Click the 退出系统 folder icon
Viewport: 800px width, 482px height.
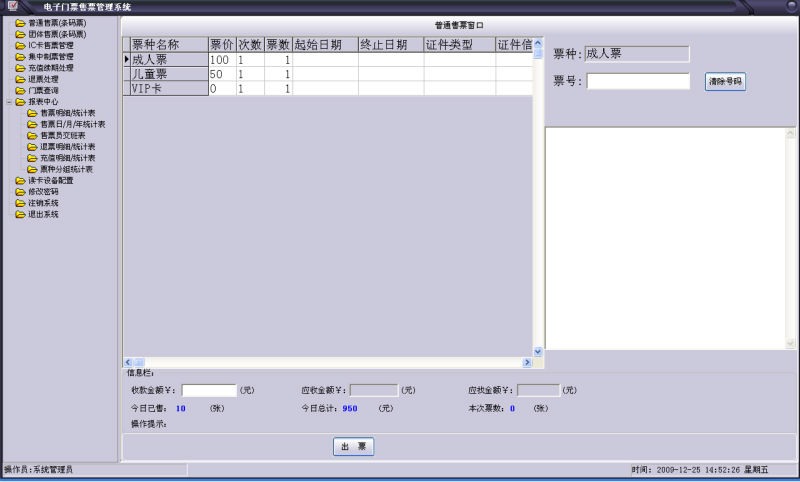click(20, 214)
